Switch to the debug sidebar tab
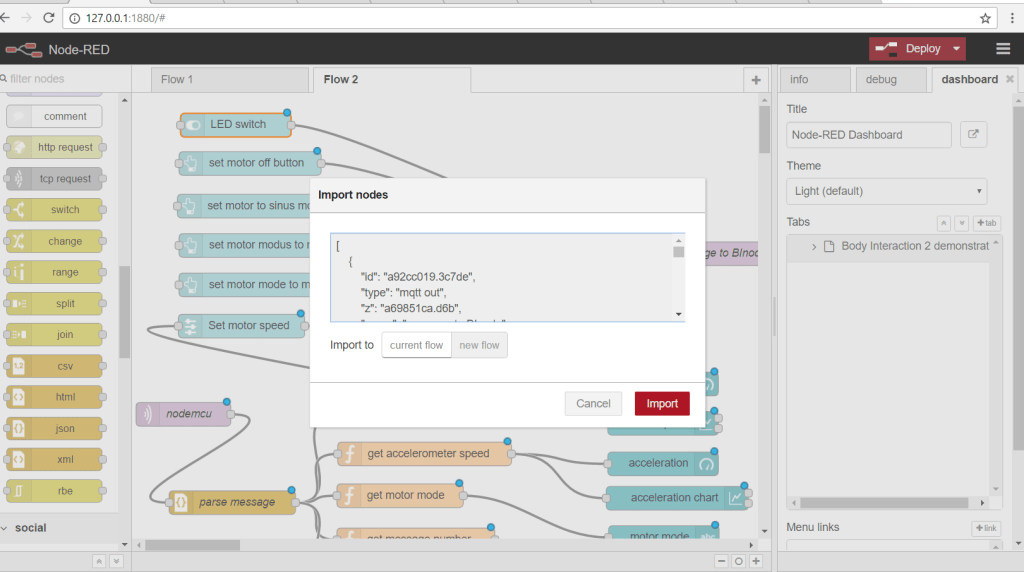Viewport: 1024px width, 572px height. coord(880,80)
